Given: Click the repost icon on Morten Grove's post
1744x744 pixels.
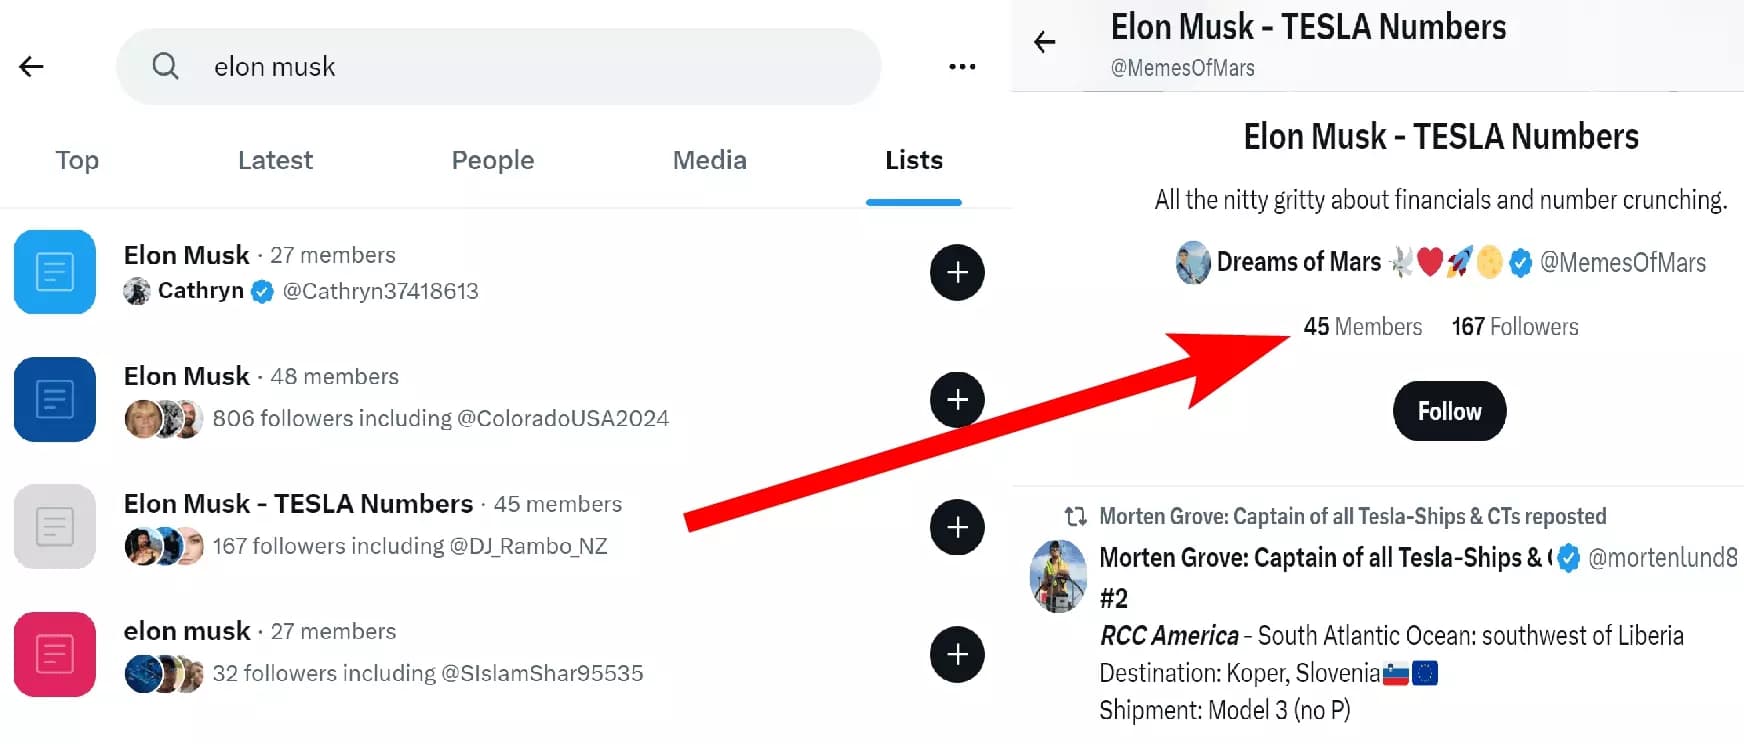Looking at the screenshot, I should point(1074,517).
